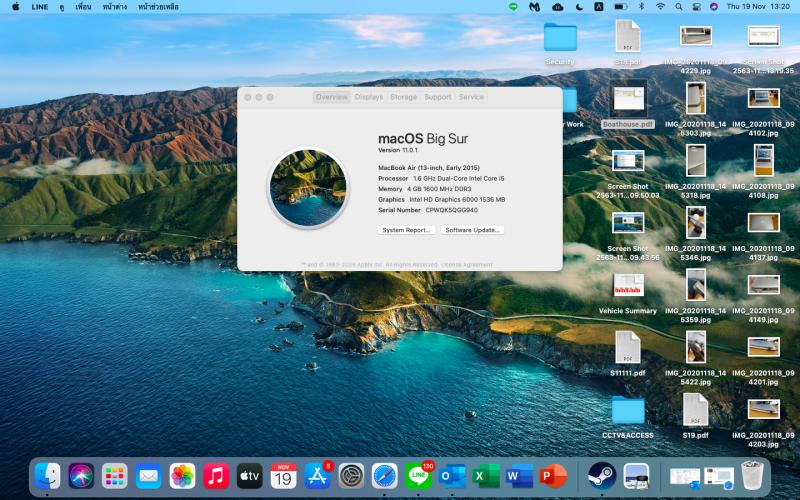Open the Apple menu

(15, 7)
